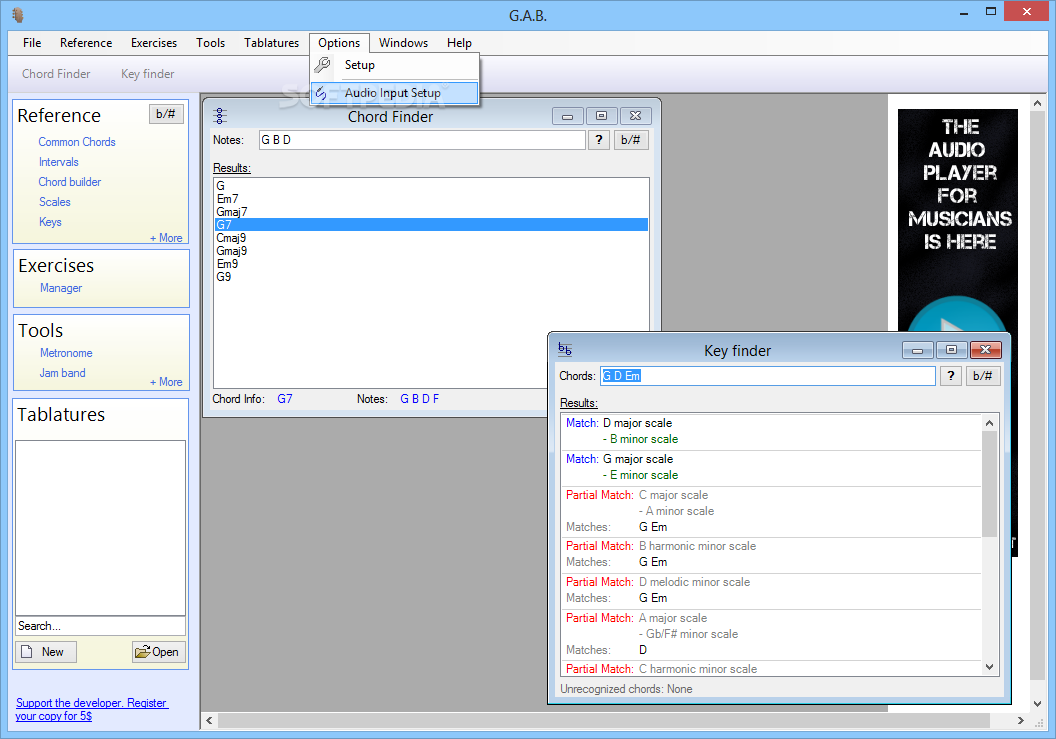Select the Gmaj7 chord result
The width and height of the screenshot is (1056, 739).
pos(431,212)
